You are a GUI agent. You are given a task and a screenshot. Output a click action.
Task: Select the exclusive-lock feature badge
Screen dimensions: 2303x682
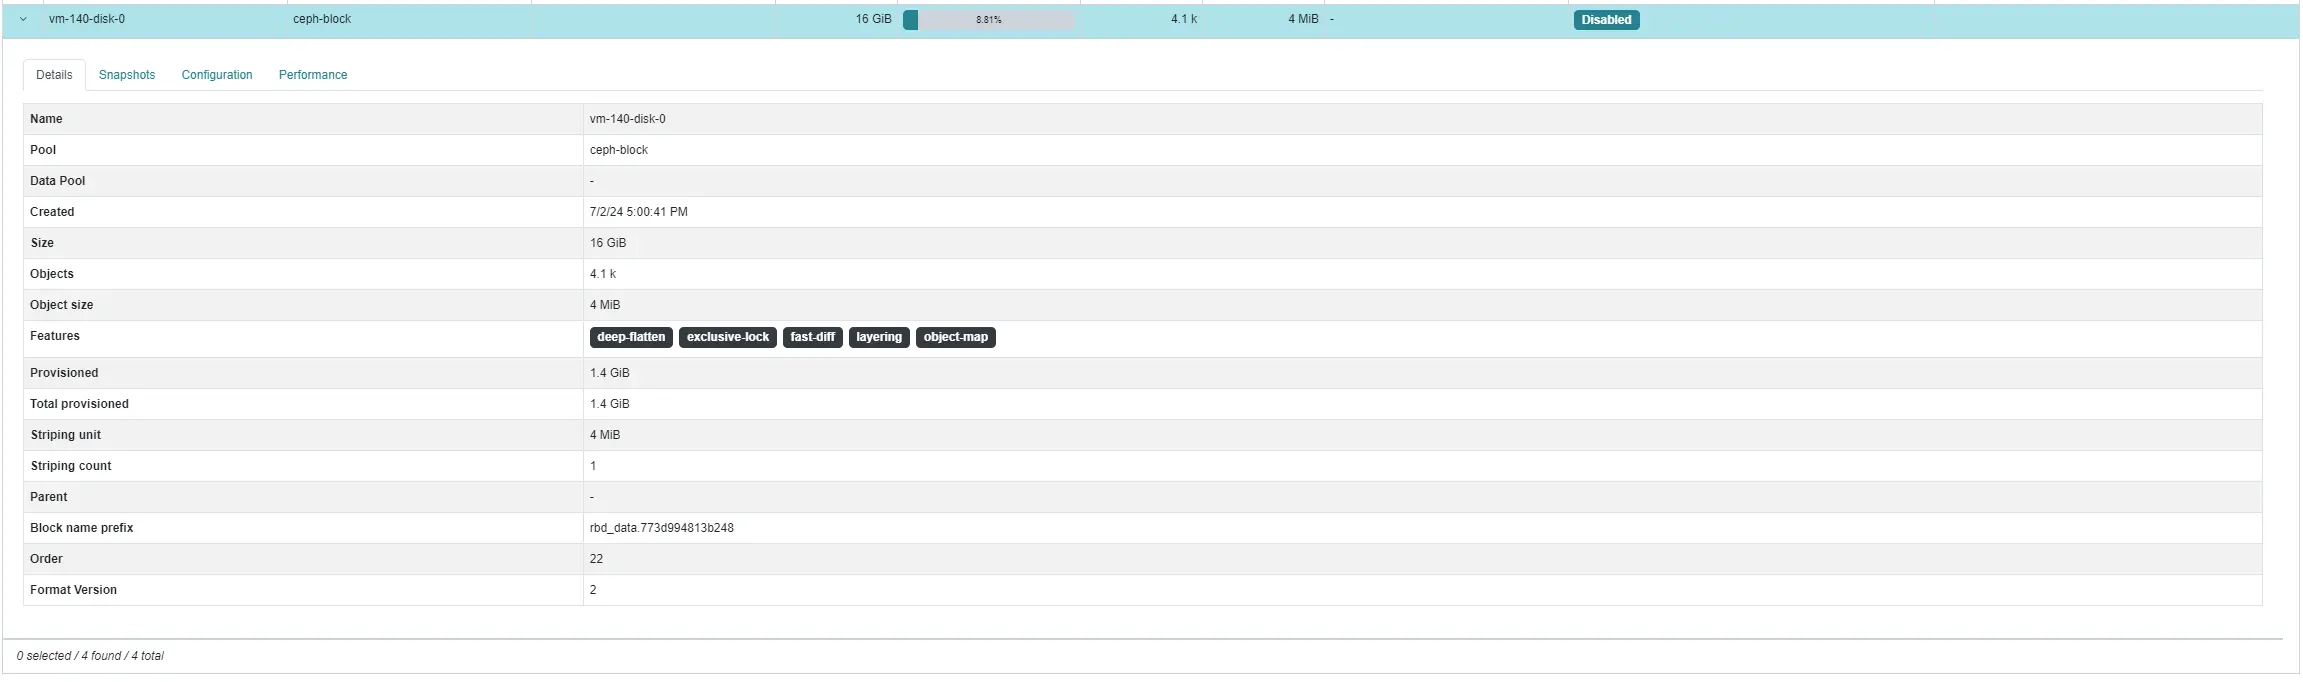[728, 337]
